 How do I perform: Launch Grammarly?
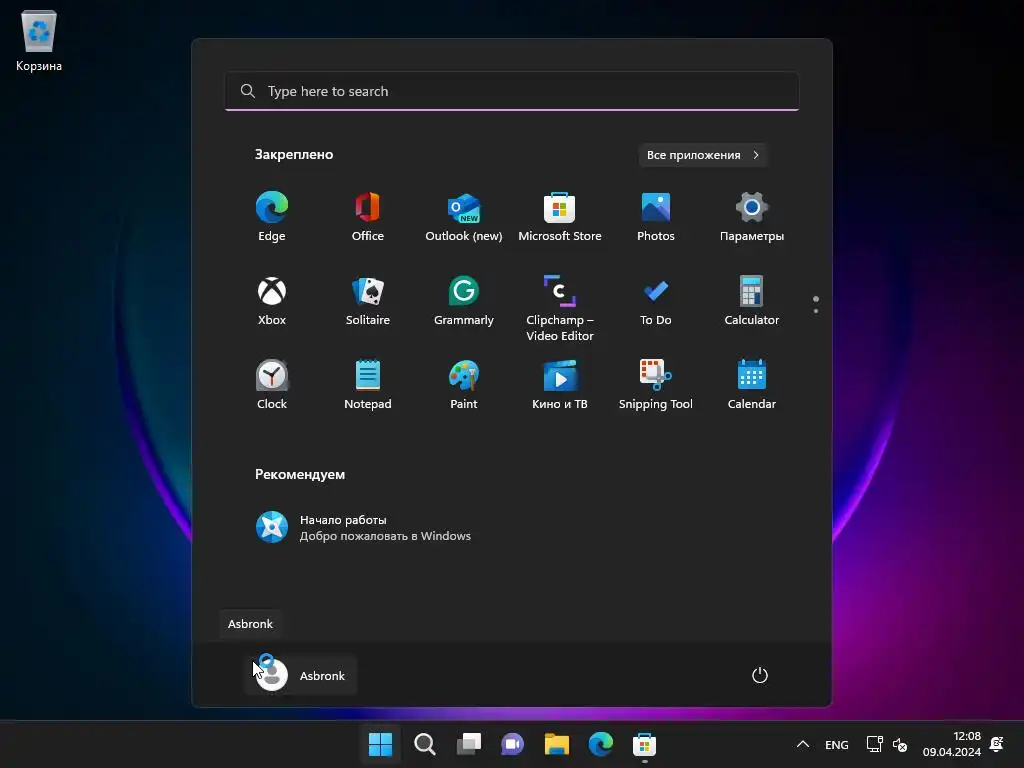464,300
